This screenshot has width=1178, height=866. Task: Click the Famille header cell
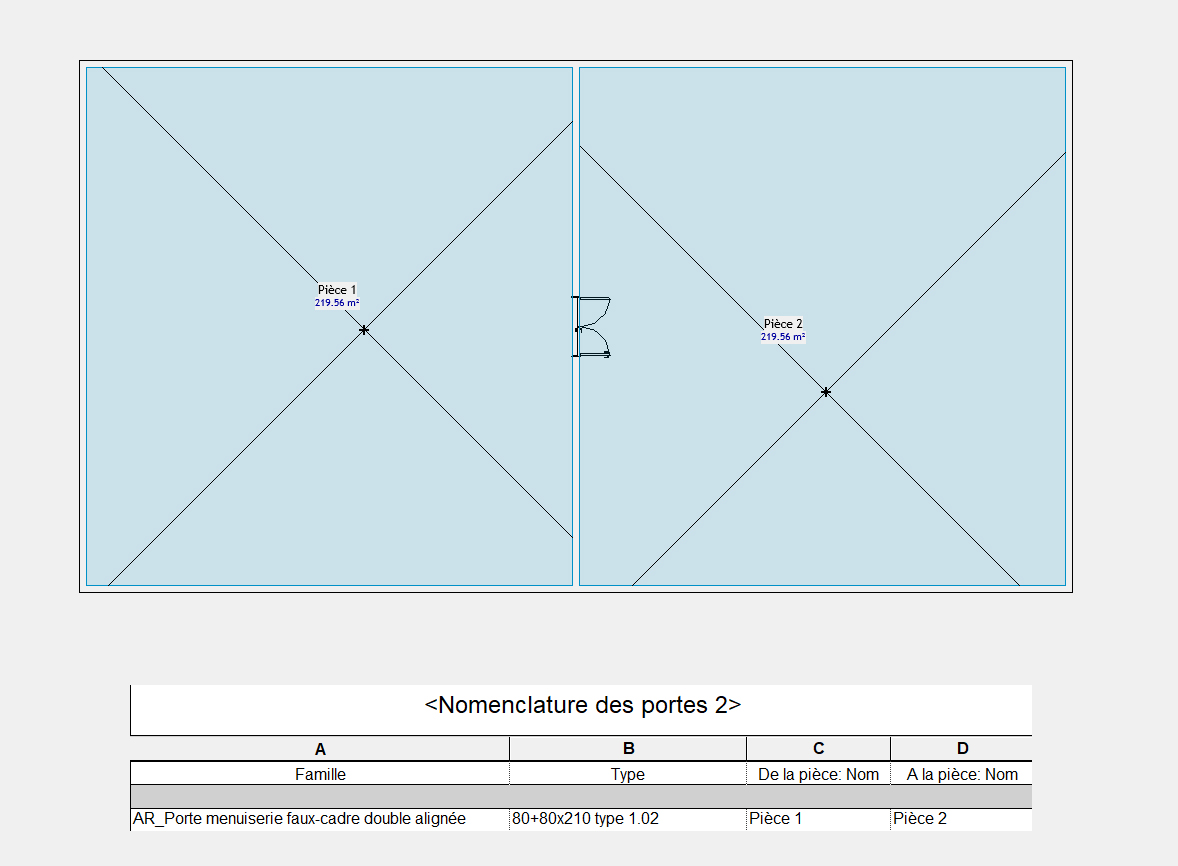click(320, 774)
